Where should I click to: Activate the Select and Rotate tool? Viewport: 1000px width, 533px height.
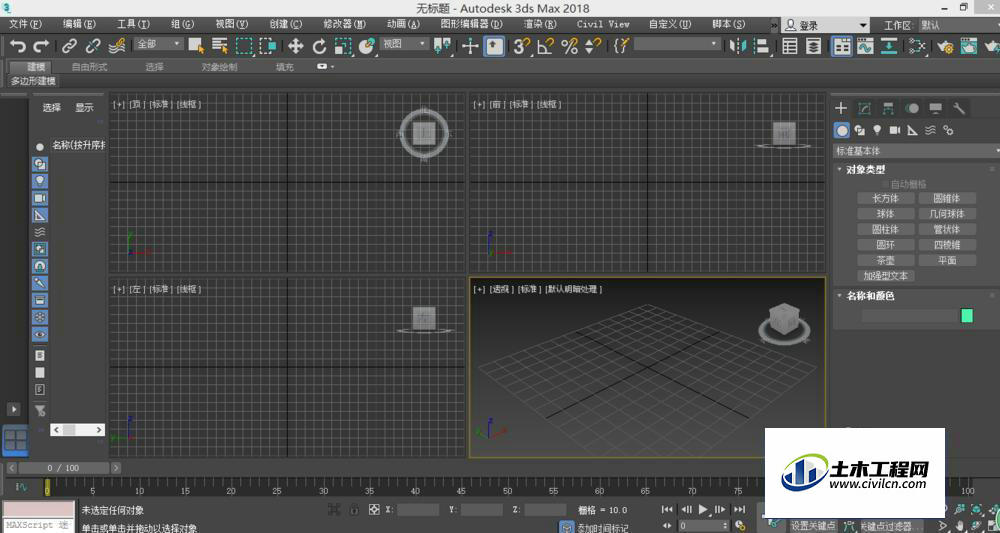320,46
